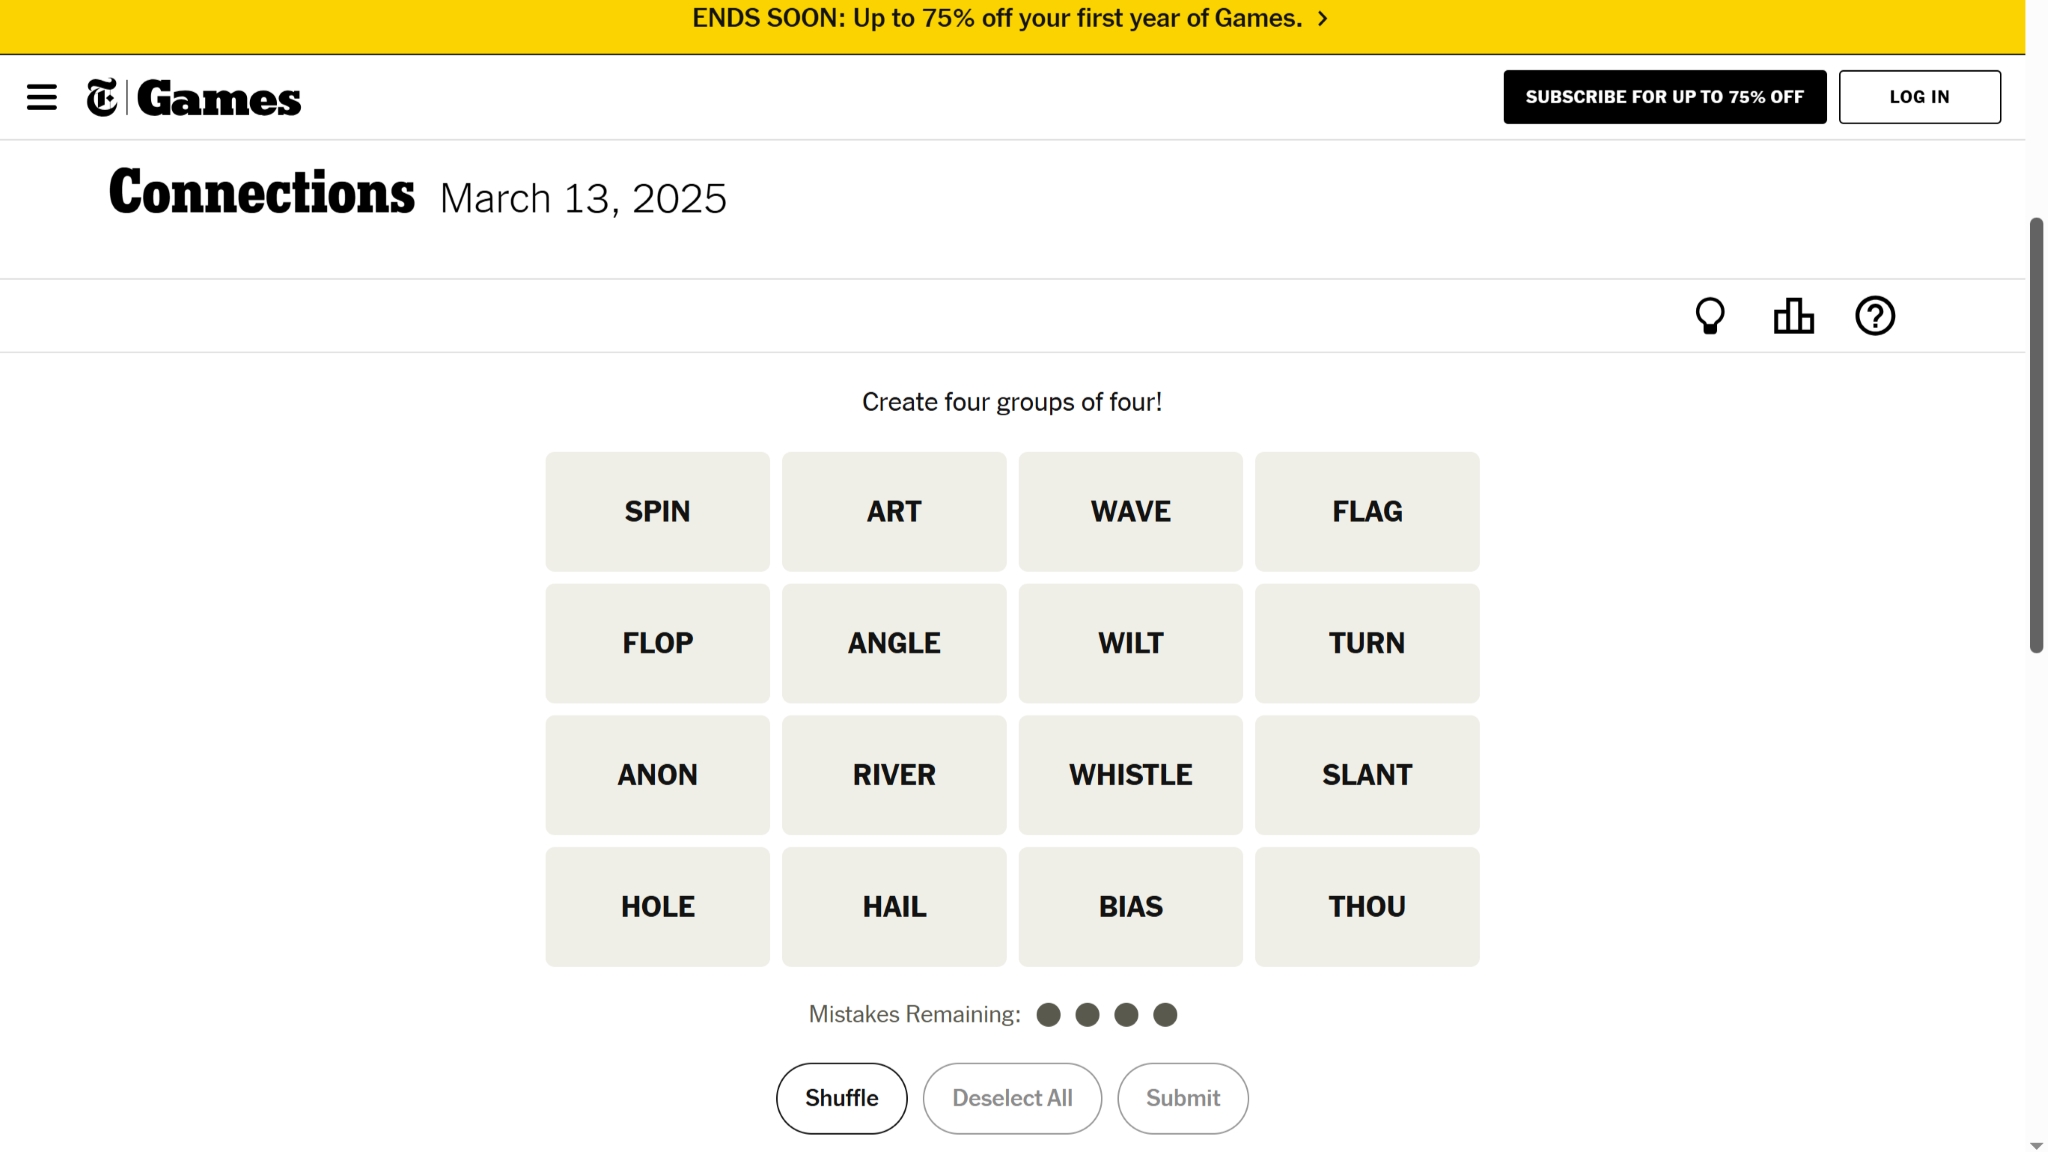The width and height of the screenshot is (2048, 1152).
Task: Open help with the question mark icon
Action: [1875, 315]
